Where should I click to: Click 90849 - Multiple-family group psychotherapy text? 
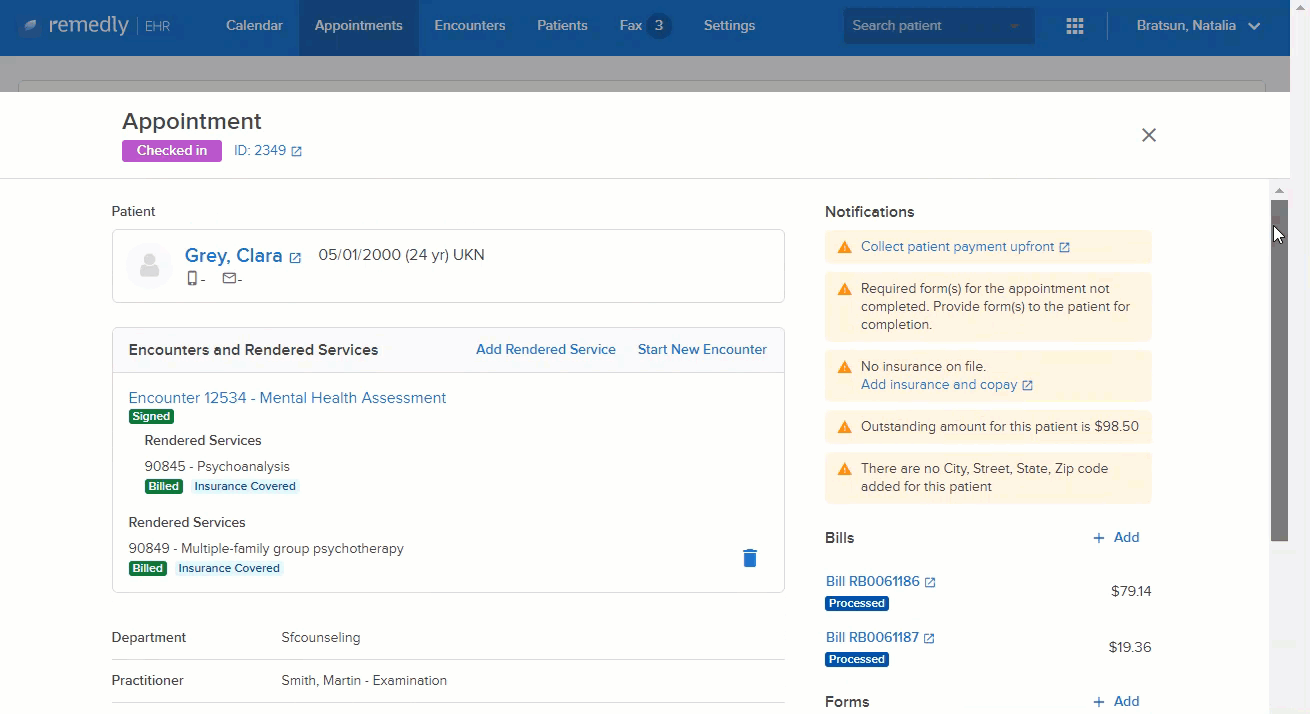pos(266,549)
